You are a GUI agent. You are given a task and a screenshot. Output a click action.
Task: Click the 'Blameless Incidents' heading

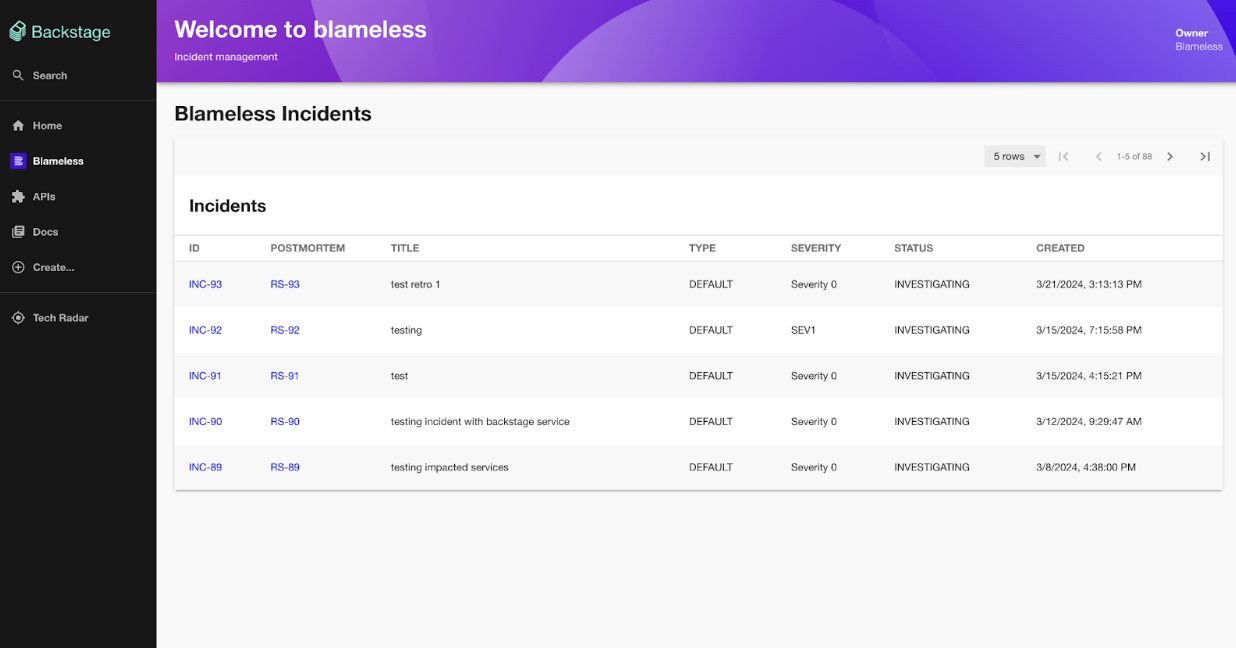pyautogui.click(x=273, y=114)
